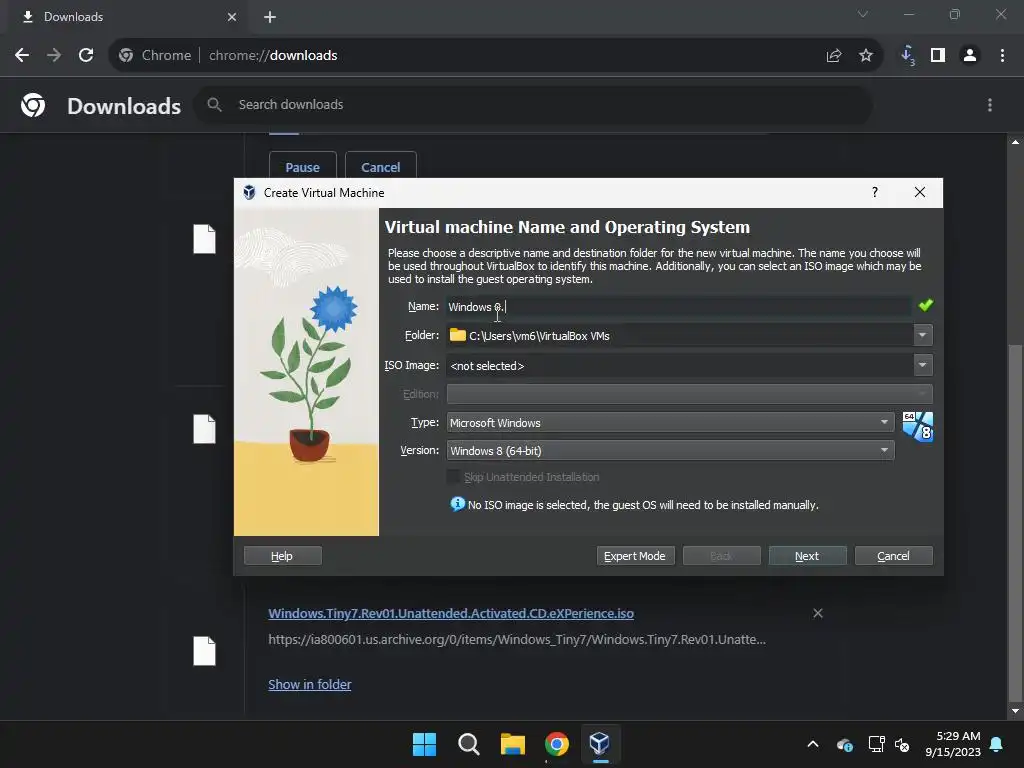Click the share page icon in address bar
This screenshot has width=1024, height=768.
tap(833, 56)
